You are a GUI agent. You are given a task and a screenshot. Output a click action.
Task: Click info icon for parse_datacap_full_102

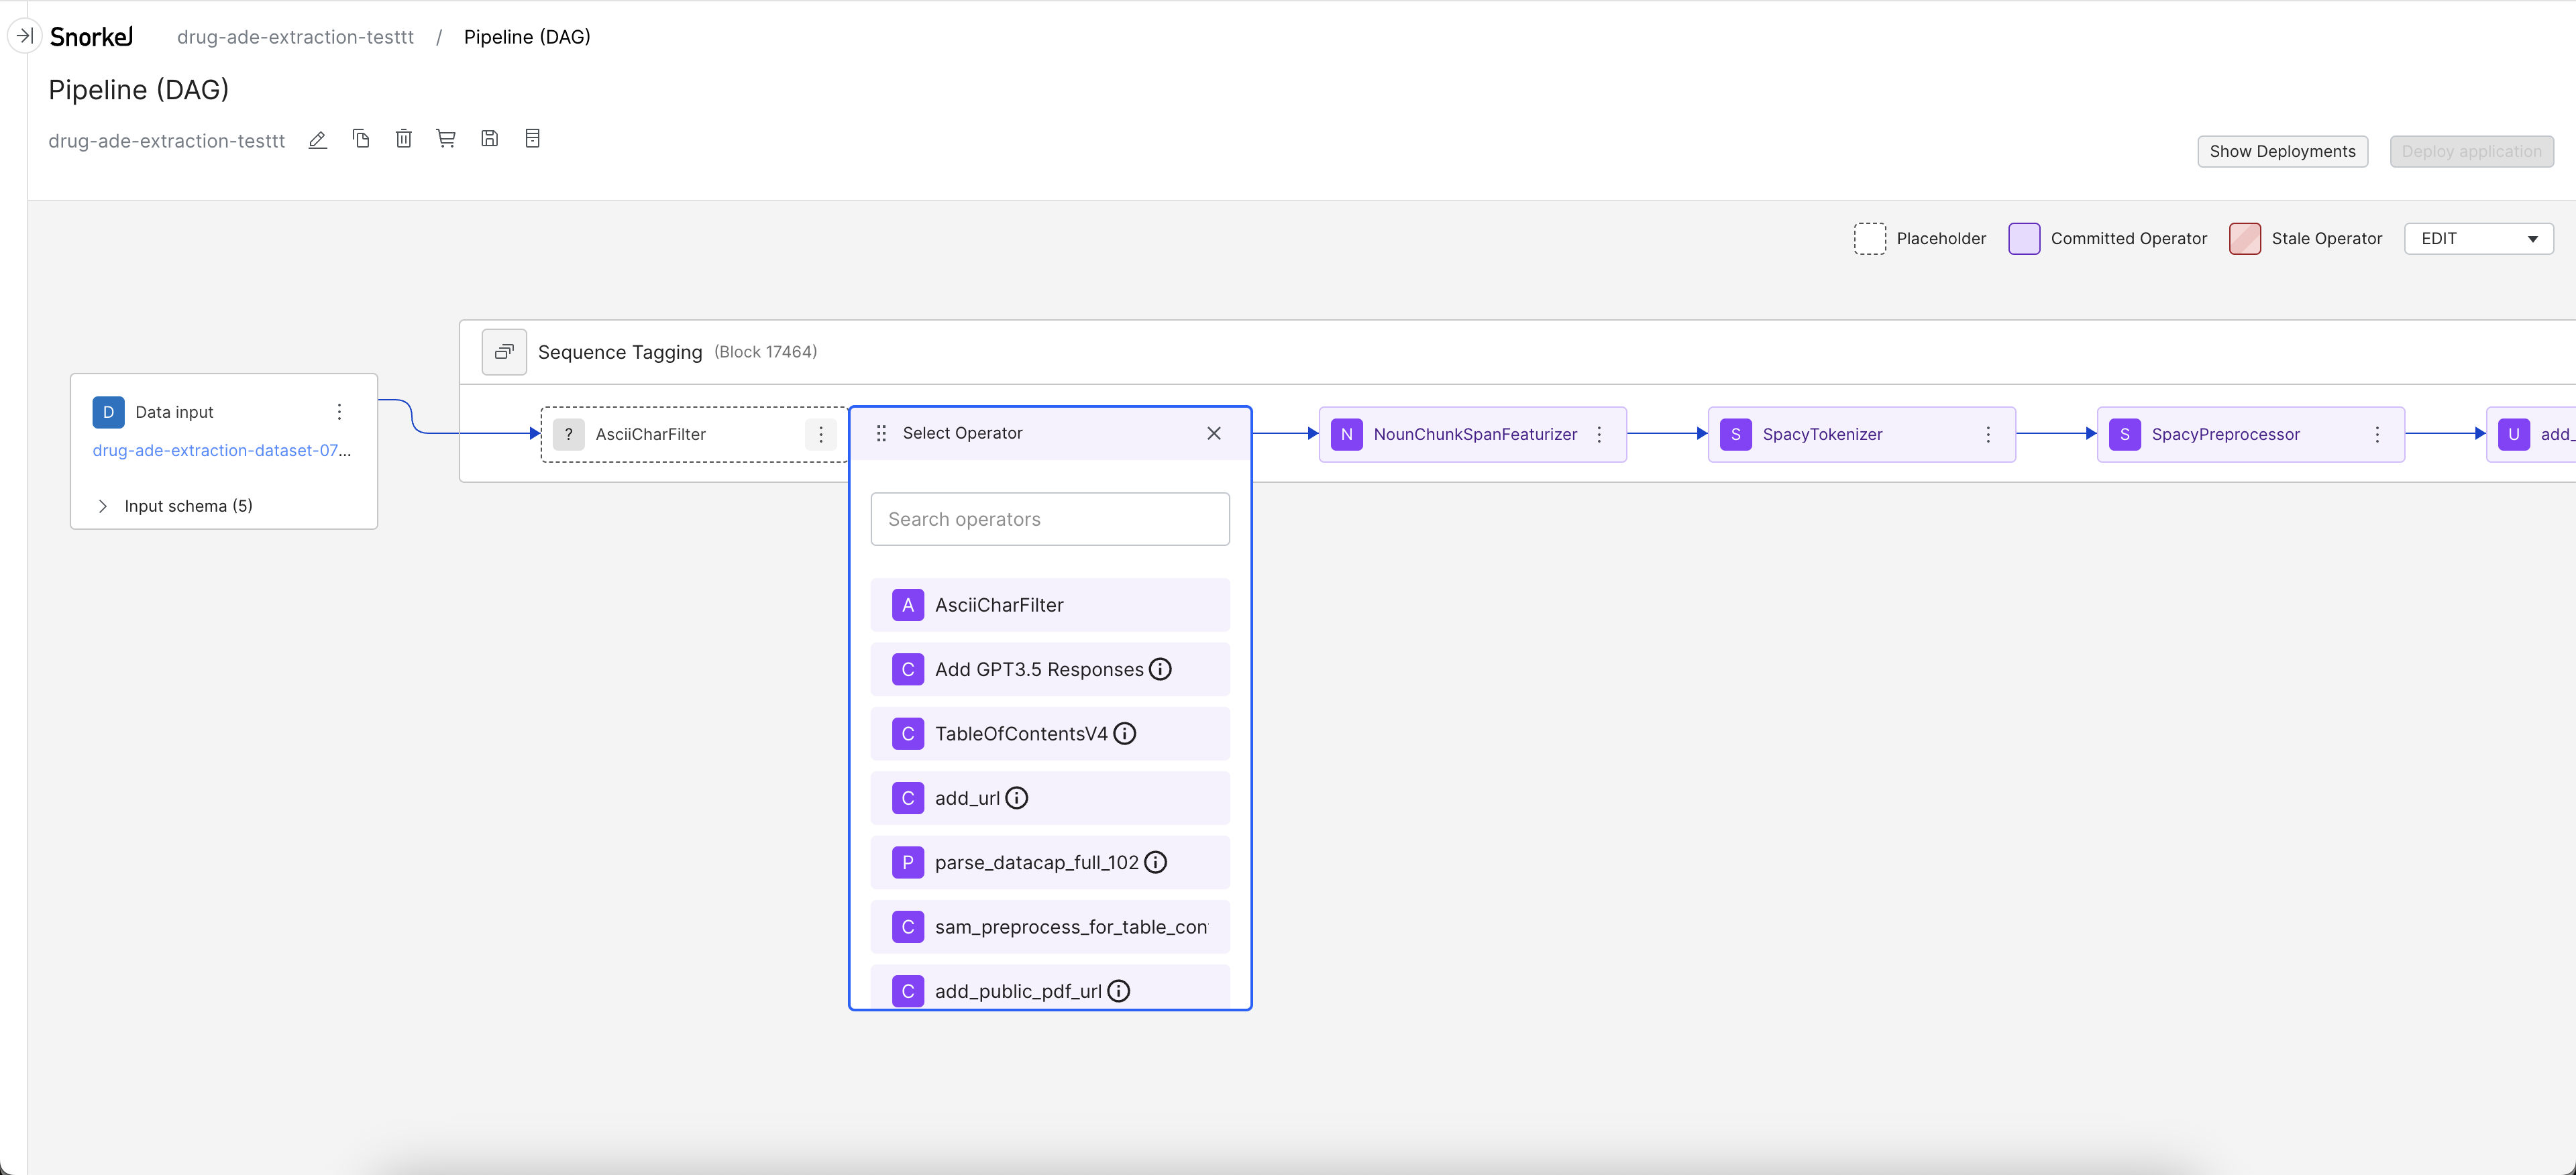pos(1156,862)
